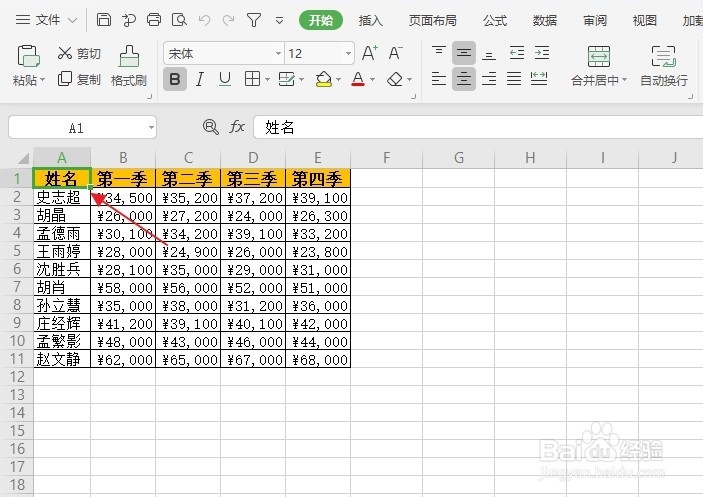Switch to Formulas (公式) tab
The image size is (703, 497).
tap(495, 20)
